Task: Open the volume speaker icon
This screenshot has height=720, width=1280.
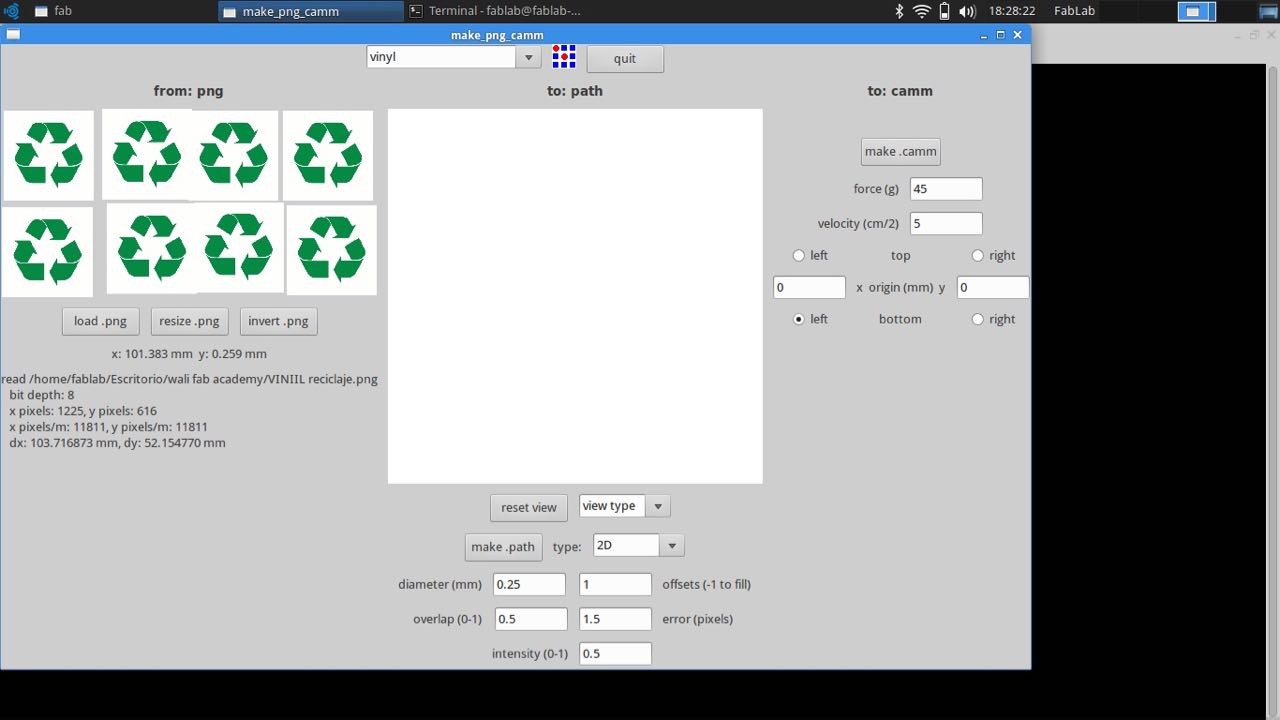Action: tap(967, 11)
